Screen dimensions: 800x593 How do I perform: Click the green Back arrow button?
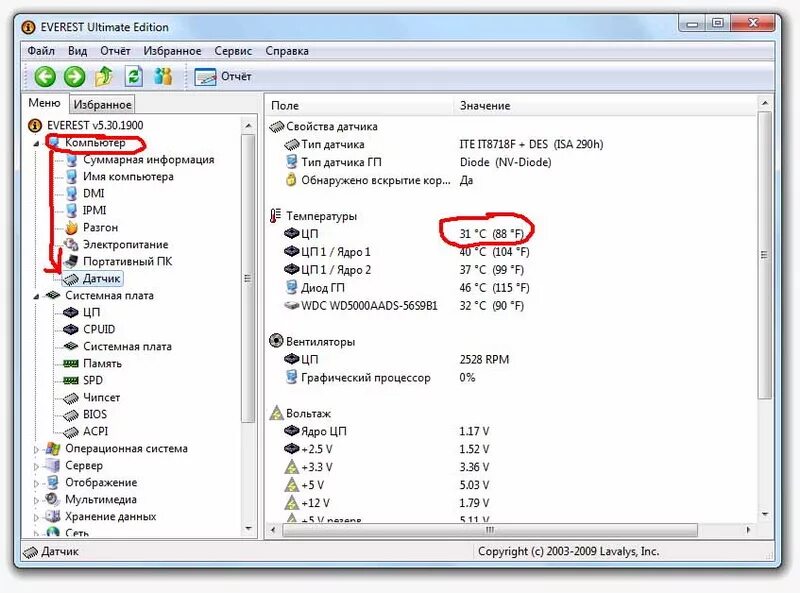(45, 77)
